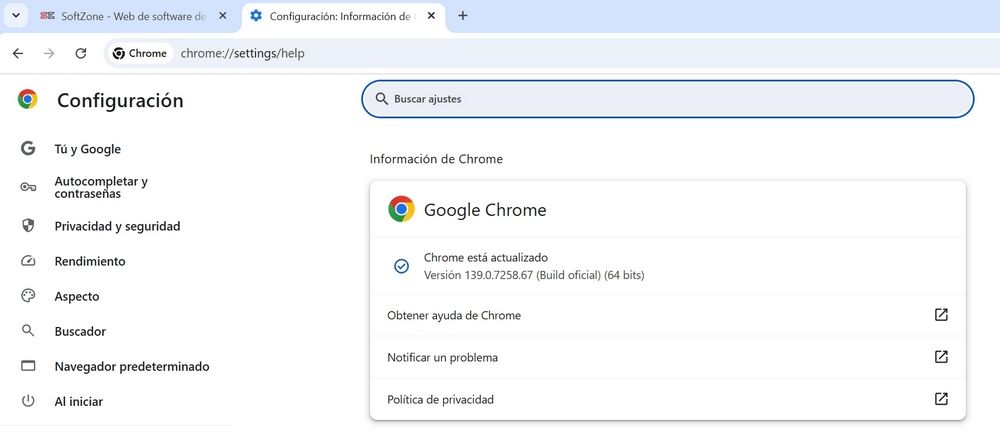
Task: Open Privacidad y seguridad settings
Action: click(117, 226)
